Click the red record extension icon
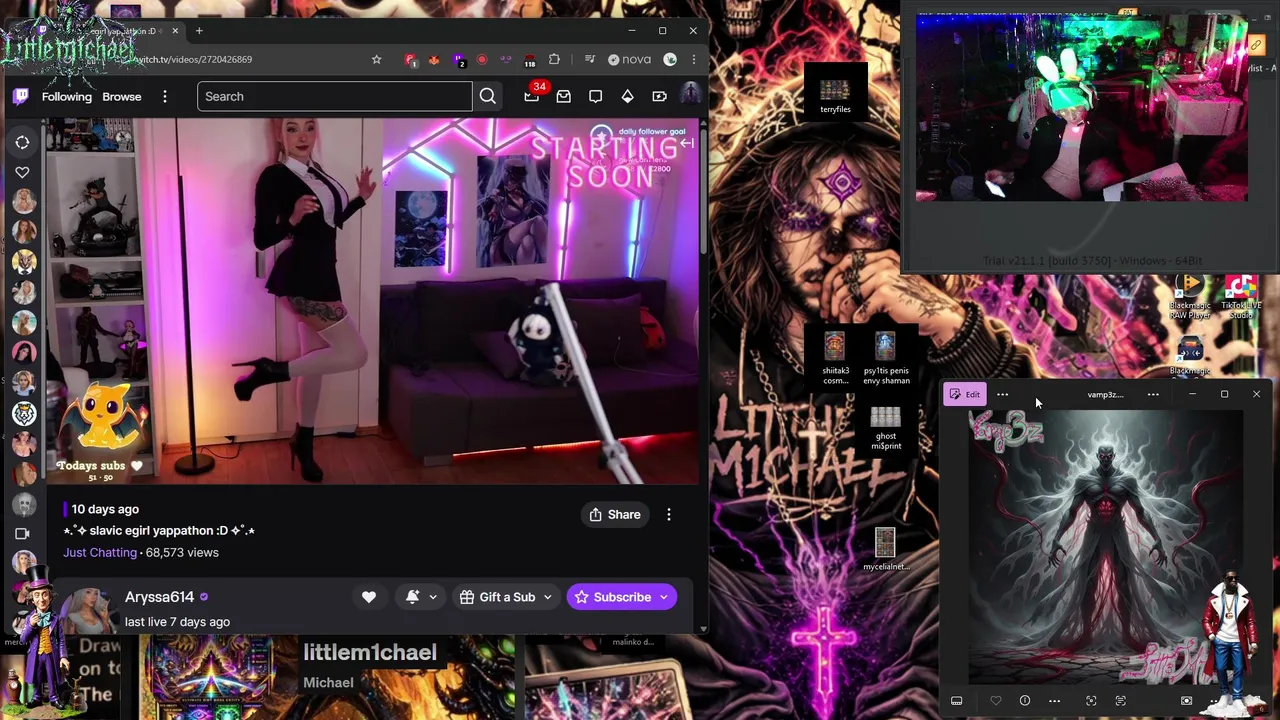1280x720 pixels. 482,60
